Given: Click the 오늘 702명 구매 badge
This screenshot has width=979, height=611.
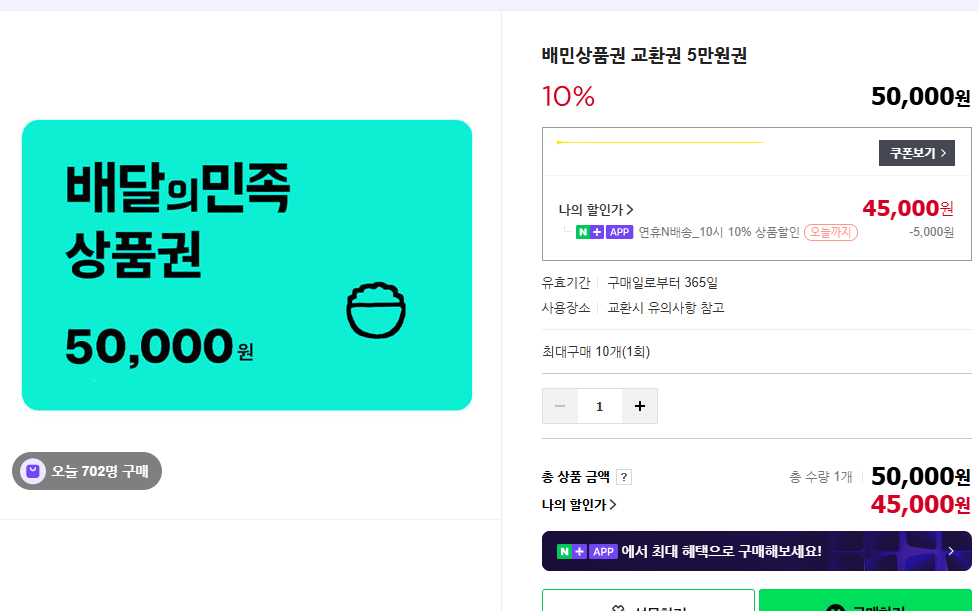Looking at the screenshot, I should 87,471.
